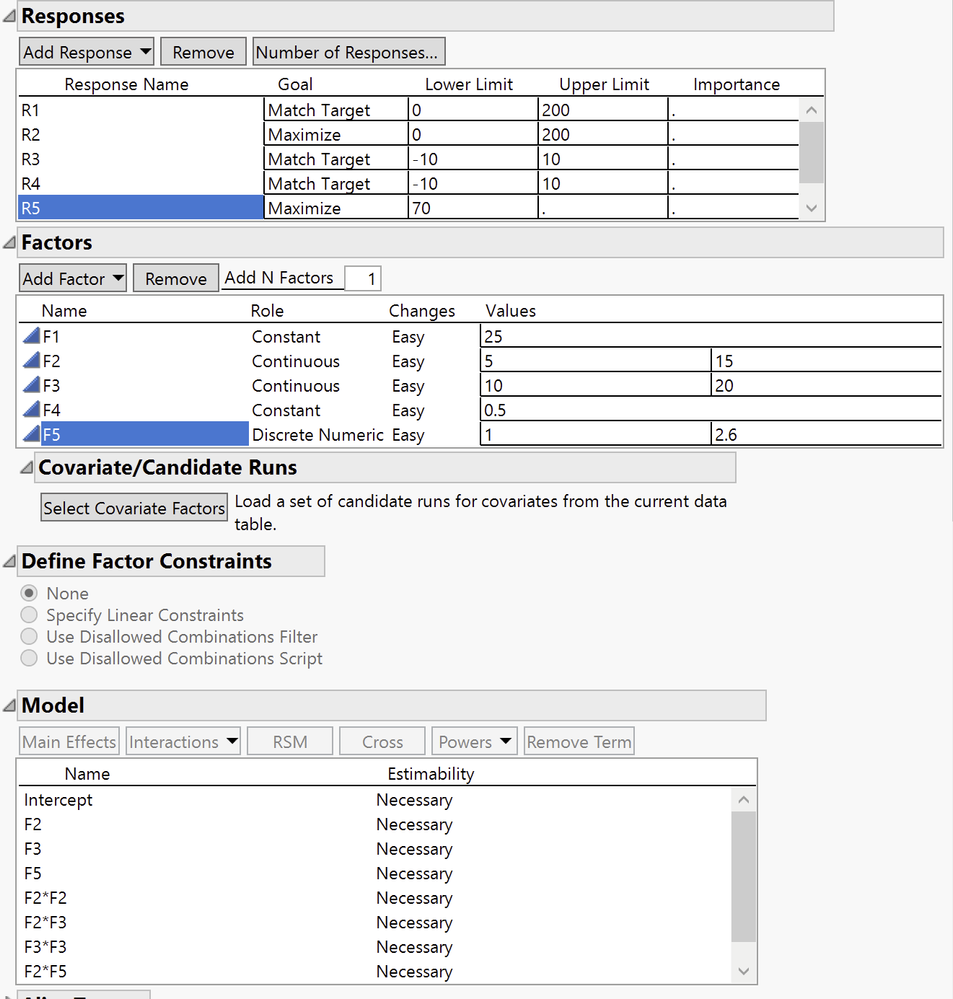Enable Use Disallowed Combinations Filter
The height and width of the screenshot is (999, 953).
(x=29, y=637)
